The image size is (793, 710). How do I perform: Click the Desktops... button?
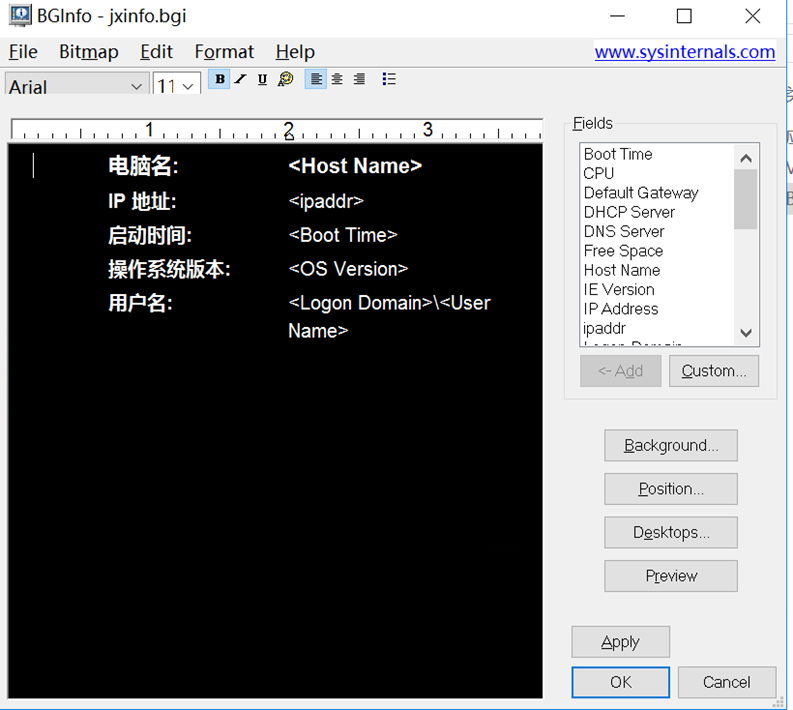[x=671, y=532]
